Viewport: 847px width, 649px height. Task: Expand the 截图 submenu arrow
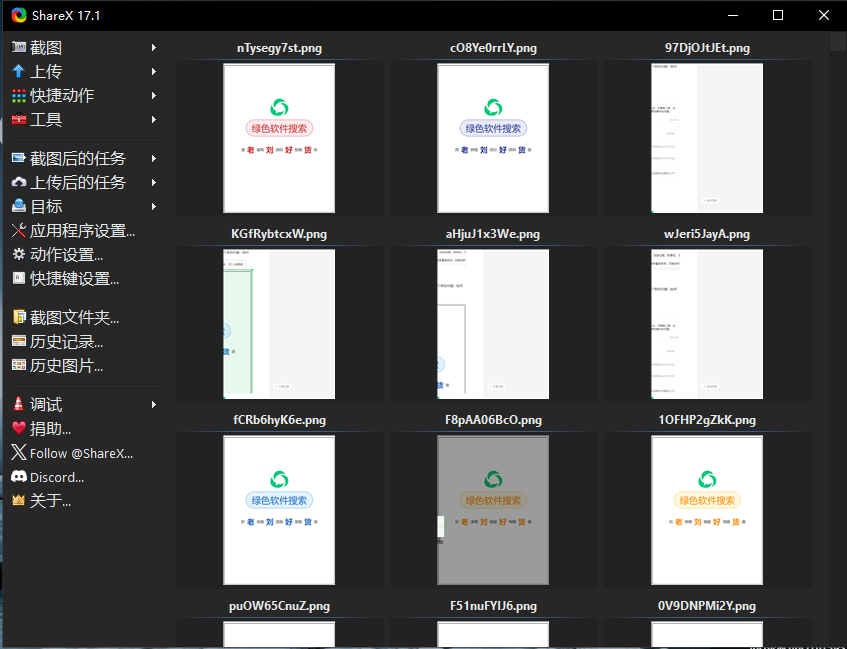pos(154,48)
